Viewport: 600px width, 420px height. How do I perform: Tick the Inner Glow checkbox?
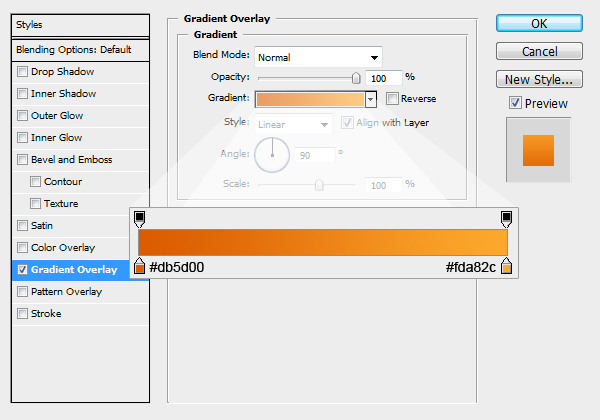(23, 137)
